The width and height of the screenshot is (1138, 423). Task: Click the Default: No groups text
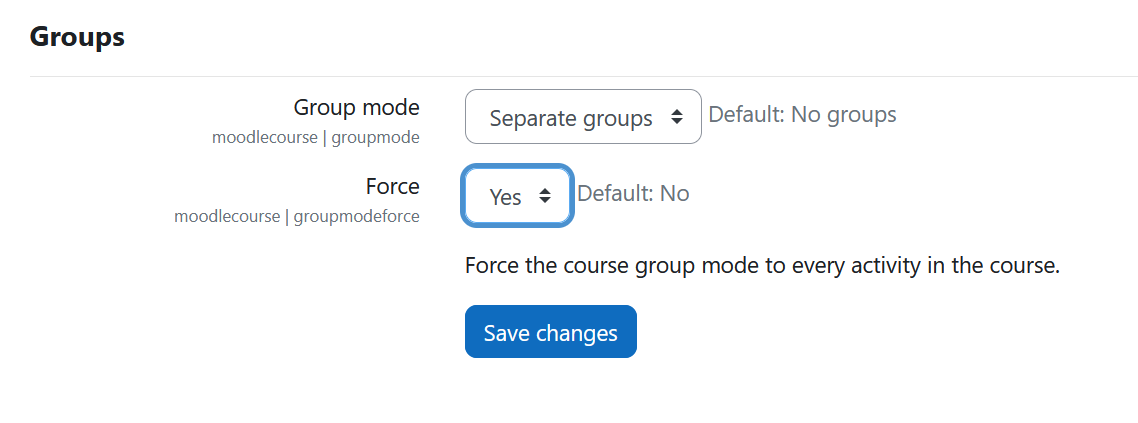[x=802, y=115]
